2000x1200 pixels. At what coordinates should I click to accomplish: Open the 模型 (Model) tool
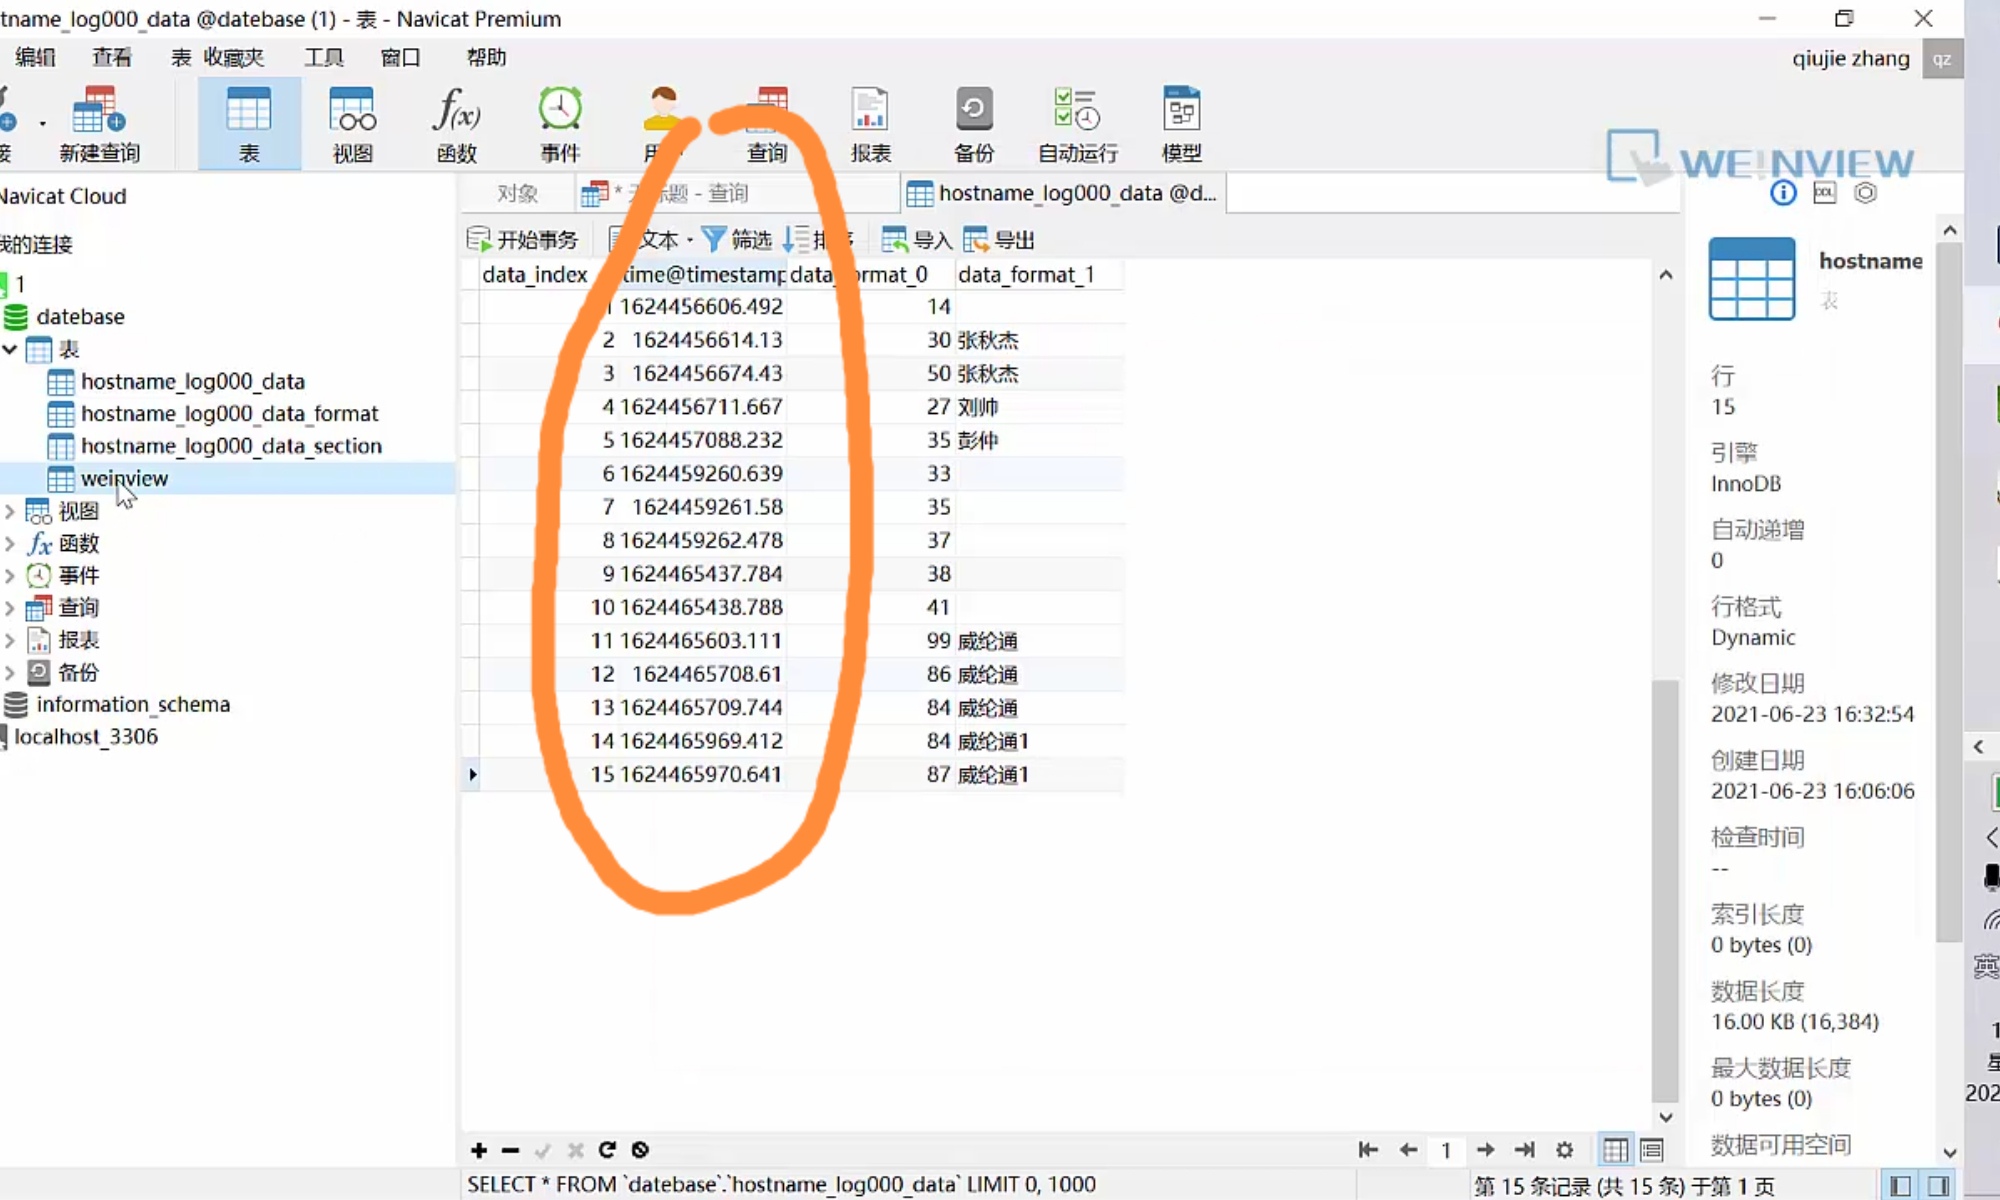(1181, 122)
